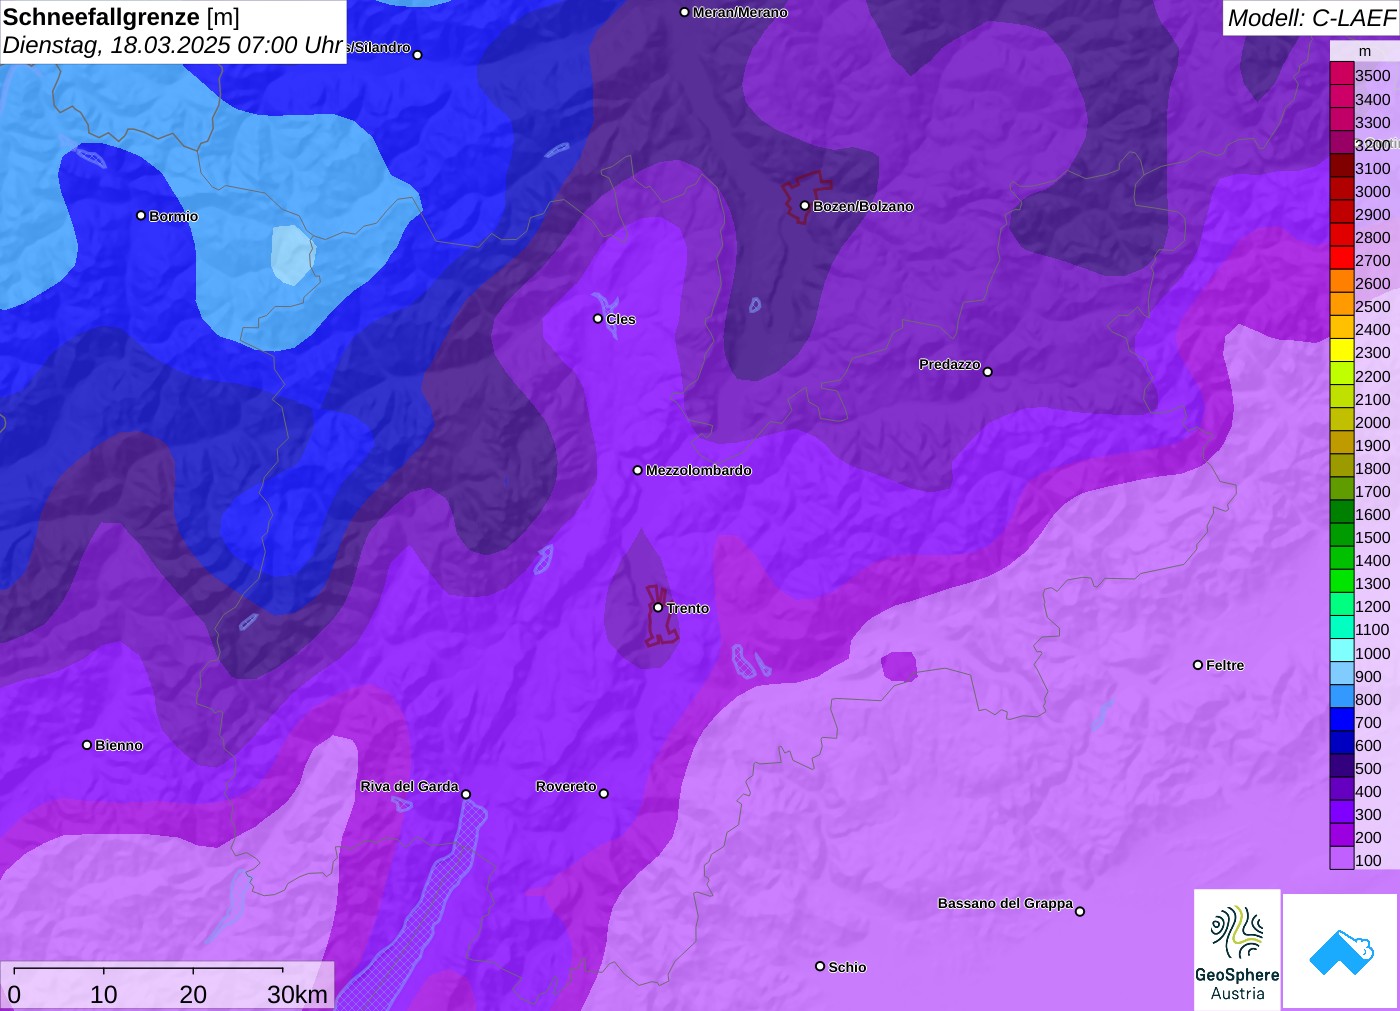Click the Riva del Garda label
Screen dimensions: 1400x1011
click(x=409, y=786)
